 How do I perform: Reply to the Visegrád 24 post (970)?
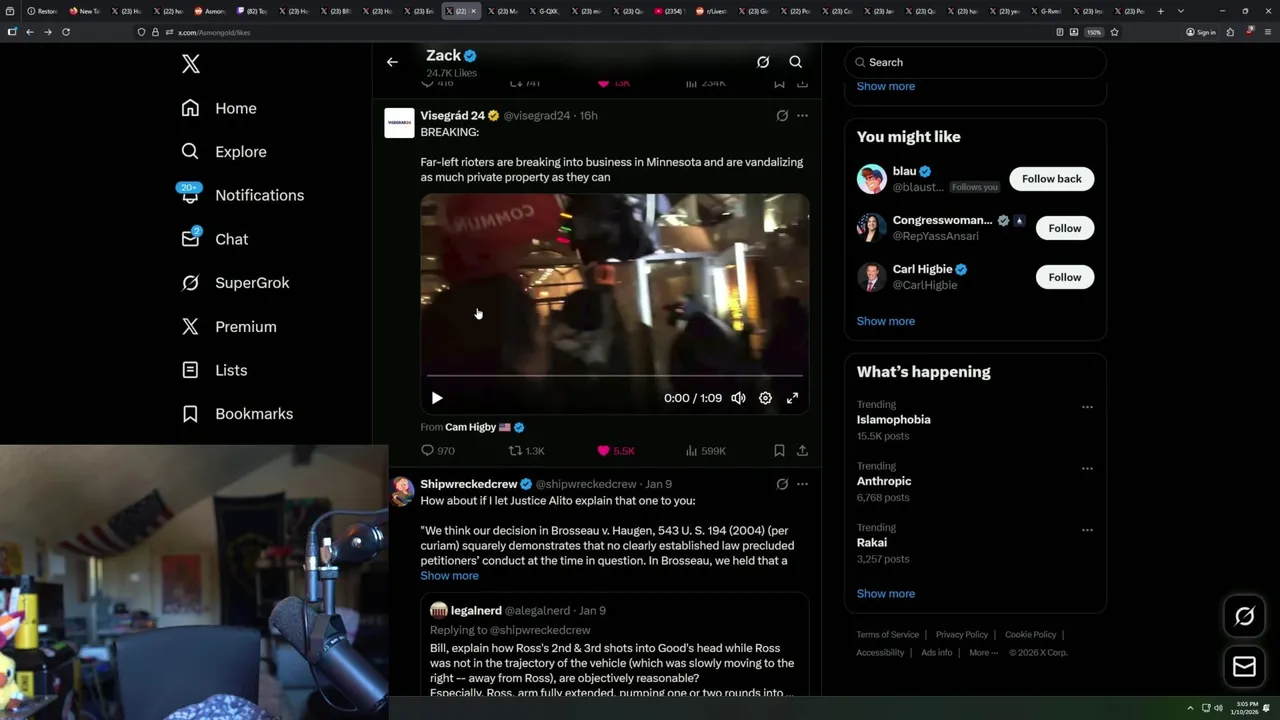tap(438, 451)
